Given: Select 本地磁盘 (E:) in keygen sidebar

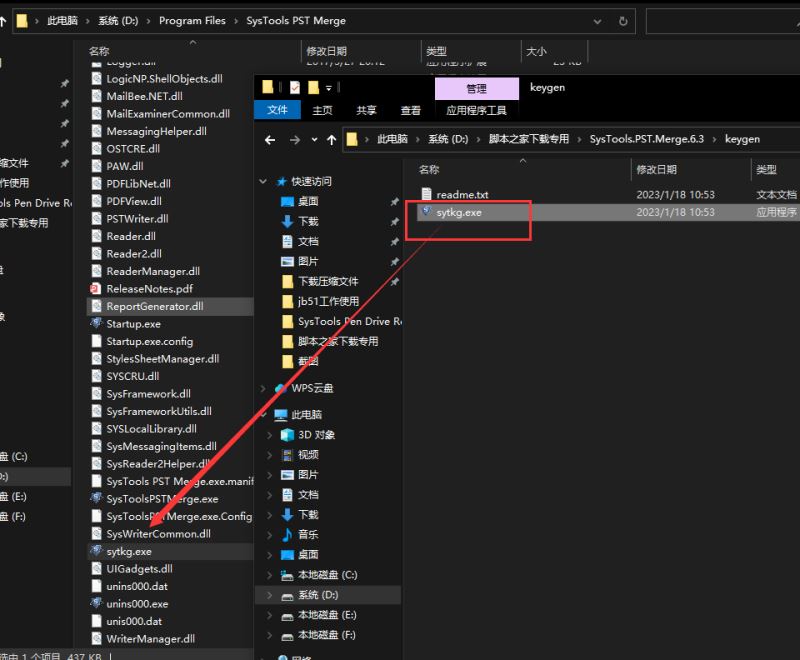Looking at the screenshot, I should [x=327, y=615].
